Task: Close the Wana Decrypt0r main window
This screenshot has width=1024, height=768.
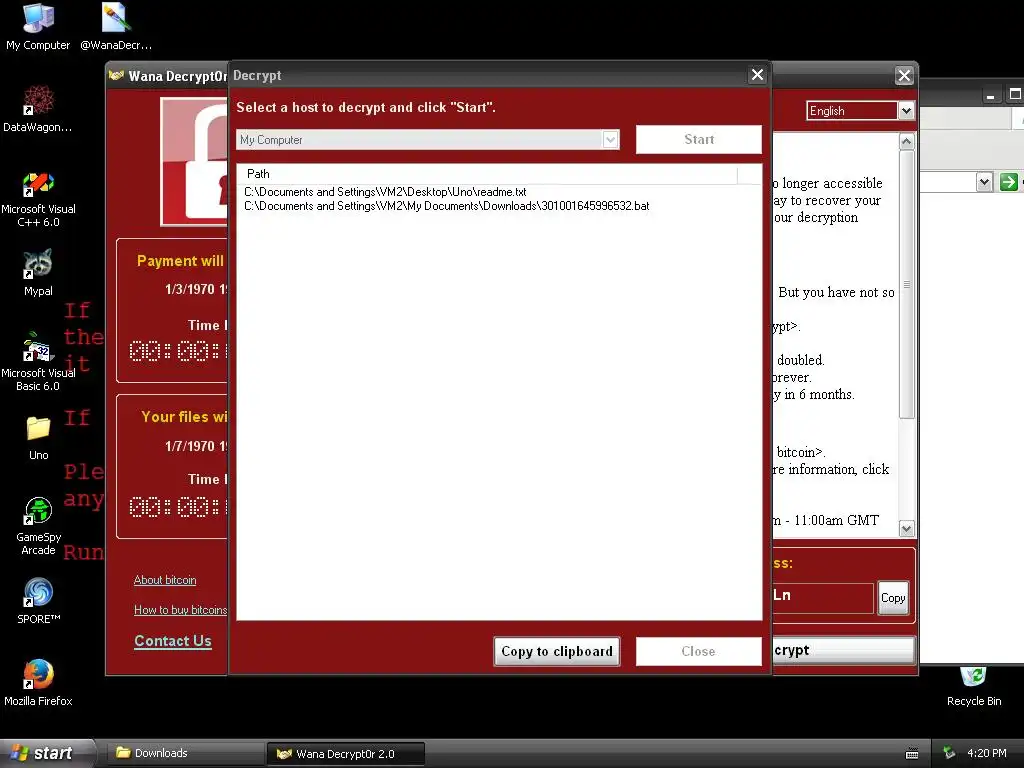Action: tap(904, 76)
